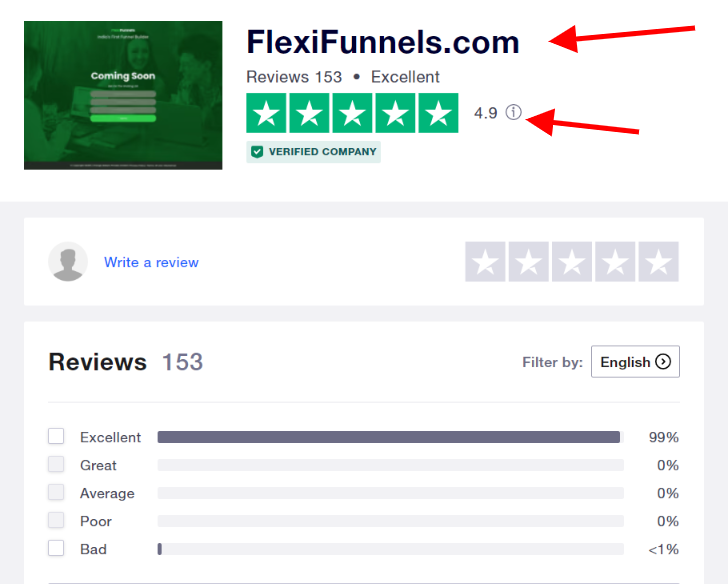Image resolution: width=728 pixels, height=584 pixels.
Task: Open the Coming Soon website thumbnail
Action: pyautogui.click(x=123, y=95)
